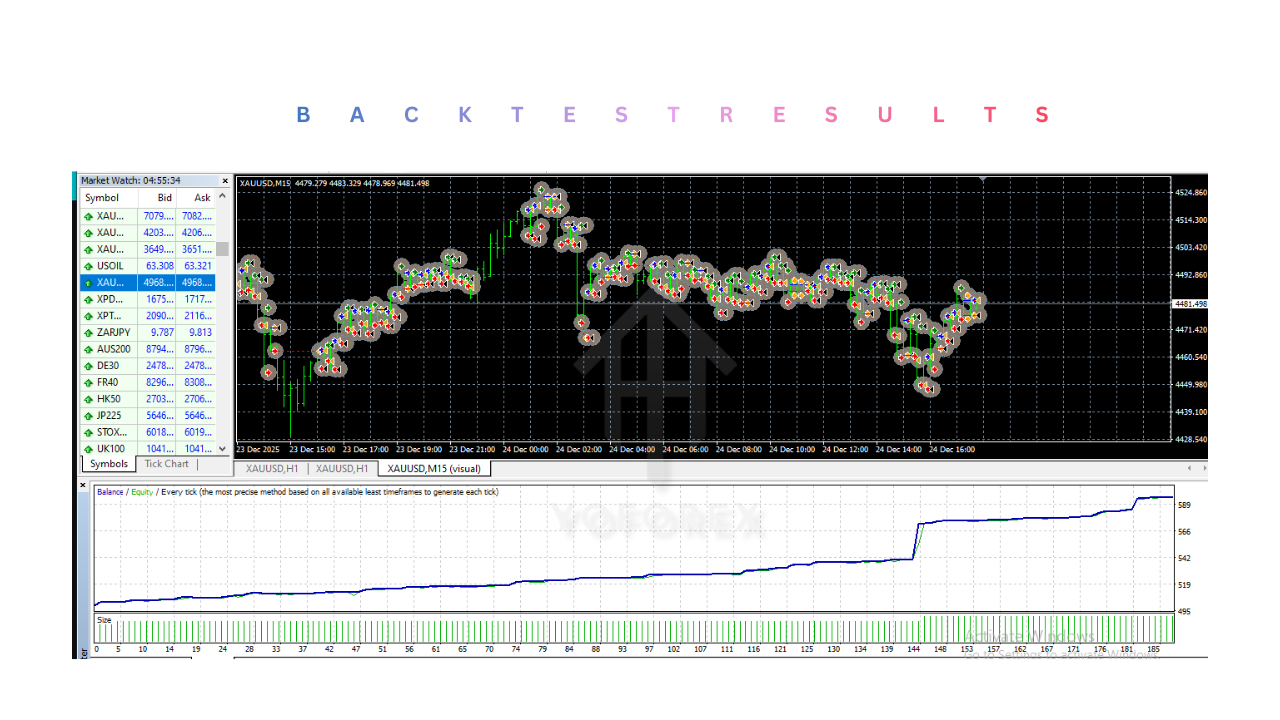1280x720 pixels.
Task: Close the Market Watch panel
Action: [225, 181]
